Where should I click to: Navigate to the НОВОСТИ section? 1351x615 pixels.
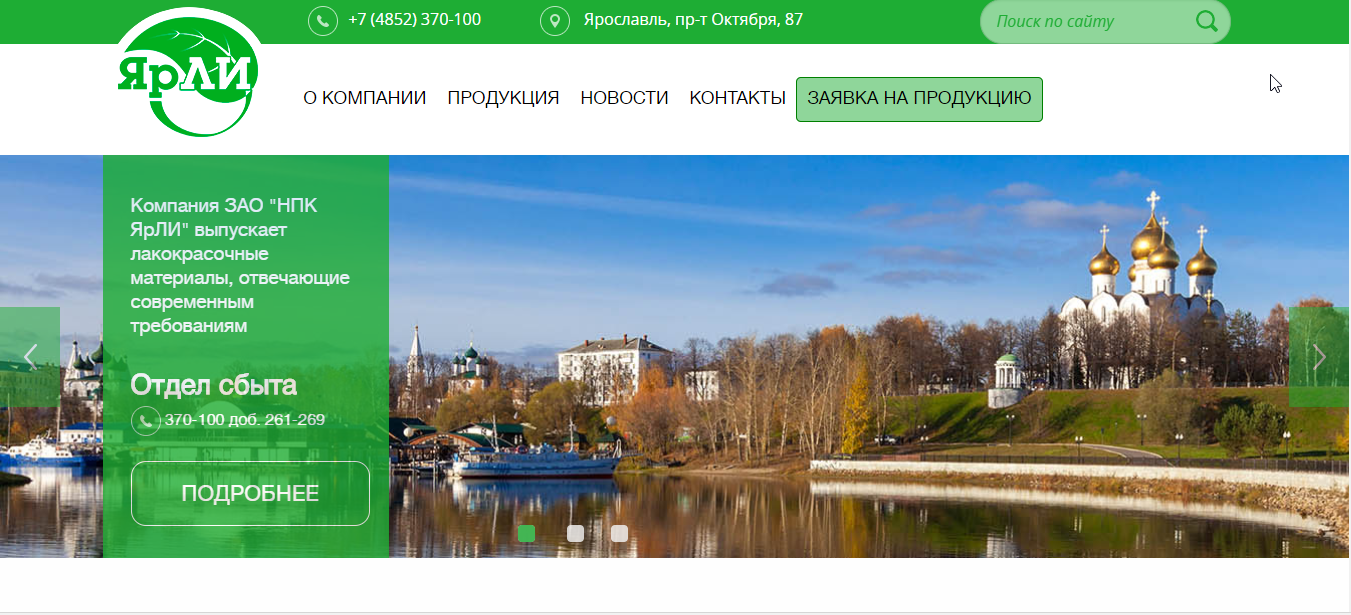[x=624, y=98]
